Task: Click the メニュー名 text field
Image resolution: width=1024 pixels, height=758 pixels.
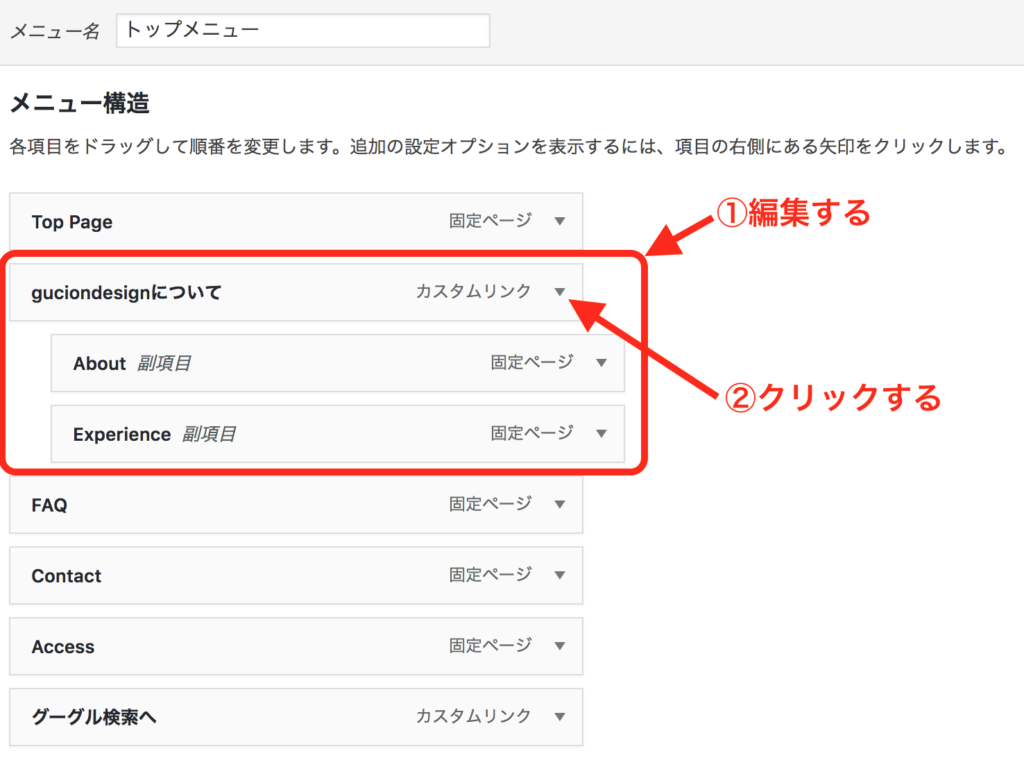Action: point(303,30)
